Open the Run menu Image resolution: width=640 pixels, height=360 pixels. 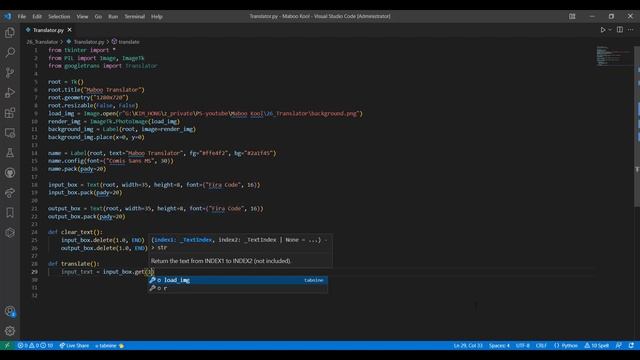(x=113, y=16)
